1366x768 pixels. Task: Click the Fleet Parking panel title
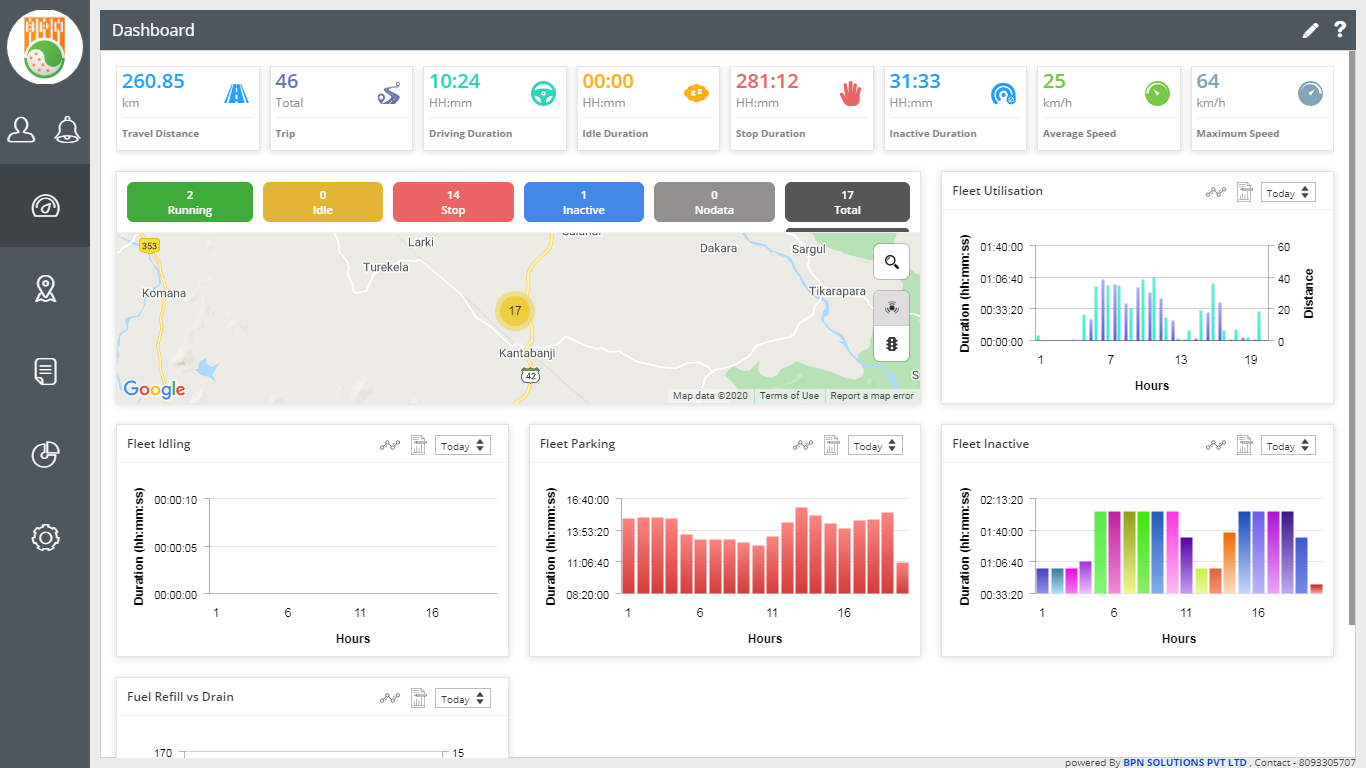point(577,444)
